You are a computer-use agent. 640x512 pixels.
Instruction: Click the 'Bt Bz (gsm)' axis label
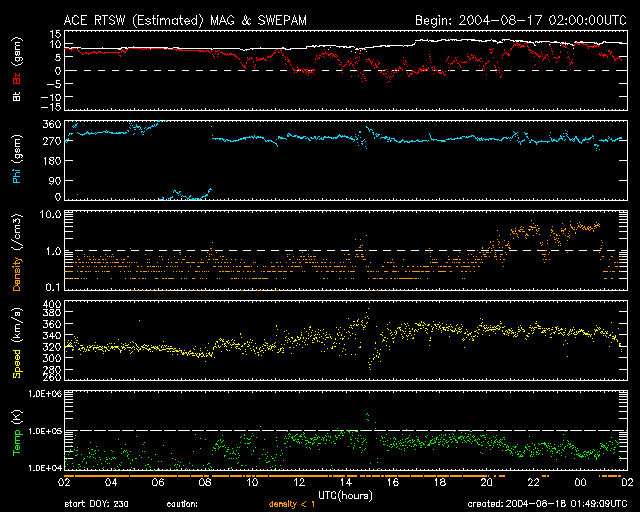pyautogui.click(x=17, y=69)
